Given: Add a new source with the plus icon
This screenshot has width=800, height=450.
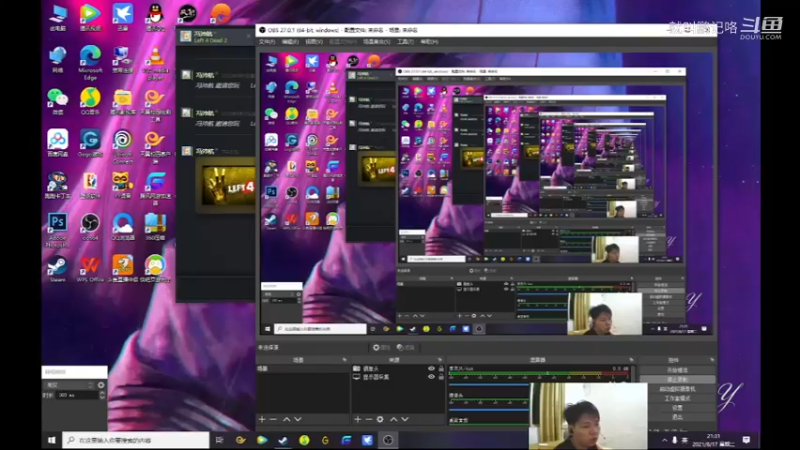Looking at the screenshot, I should [x=358, y=419].
